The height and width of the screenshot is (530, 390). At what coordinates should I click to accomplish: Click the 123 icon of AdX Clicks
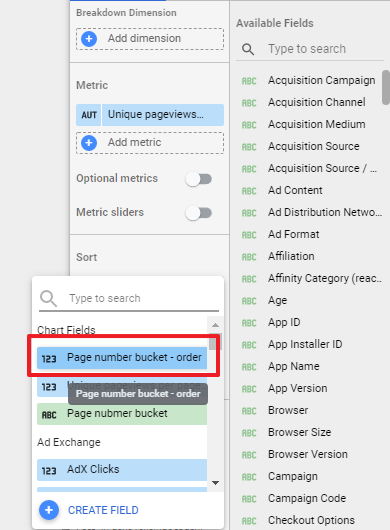click(x=49, y=471)
